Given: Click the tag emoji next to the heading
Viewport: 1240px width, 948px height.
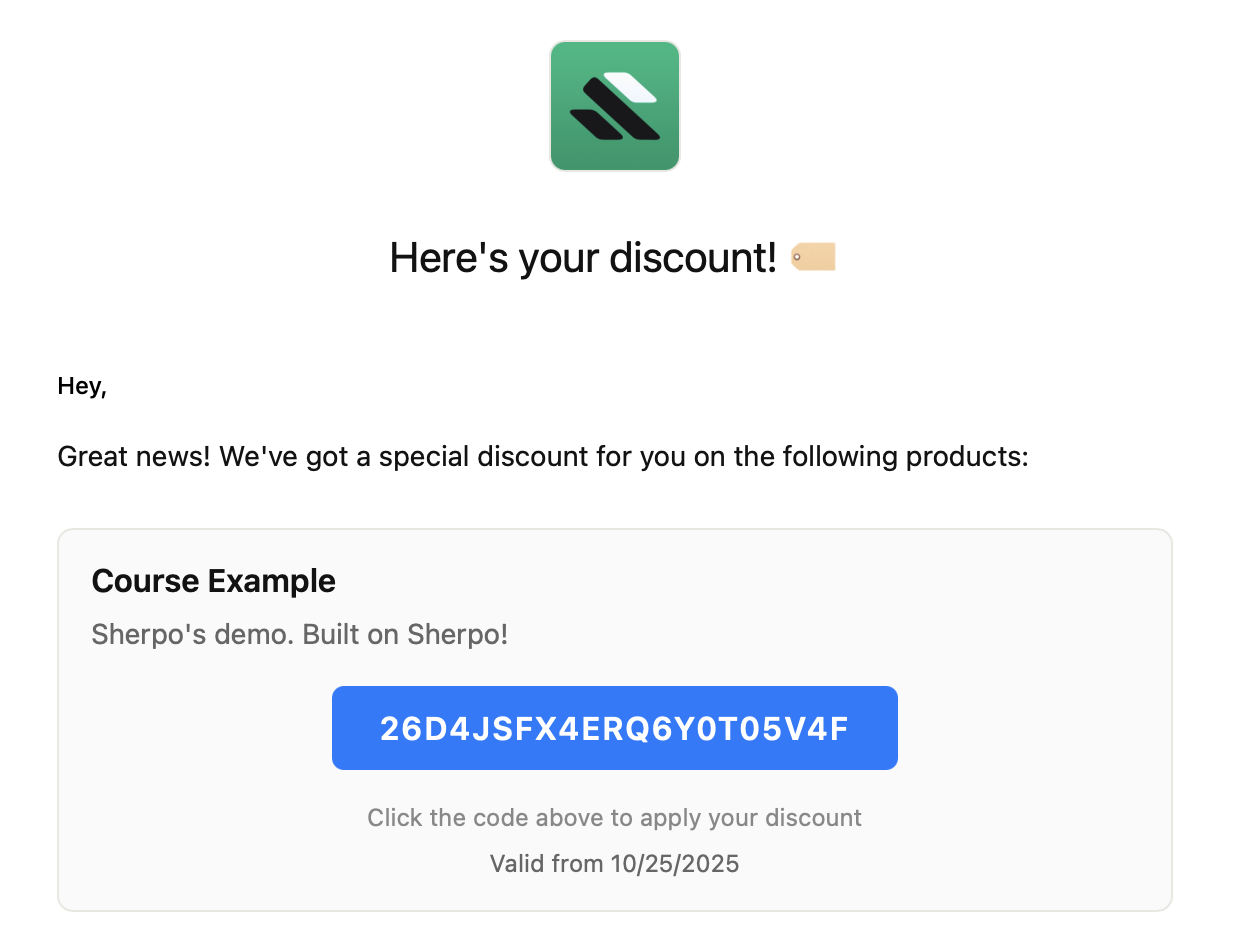Looking at the screenshot, I should [x=812, y=257].
